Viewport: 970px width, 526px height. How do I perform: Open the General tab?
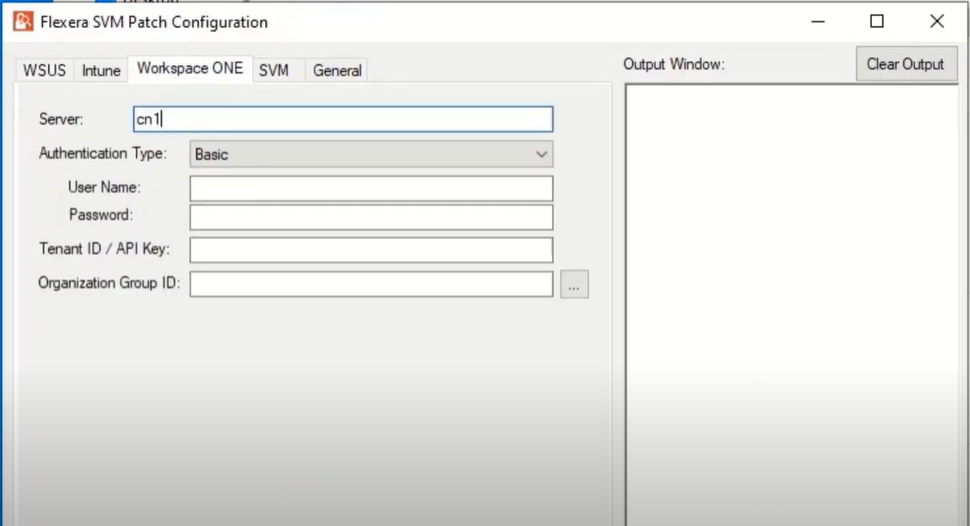click(337, 71)
